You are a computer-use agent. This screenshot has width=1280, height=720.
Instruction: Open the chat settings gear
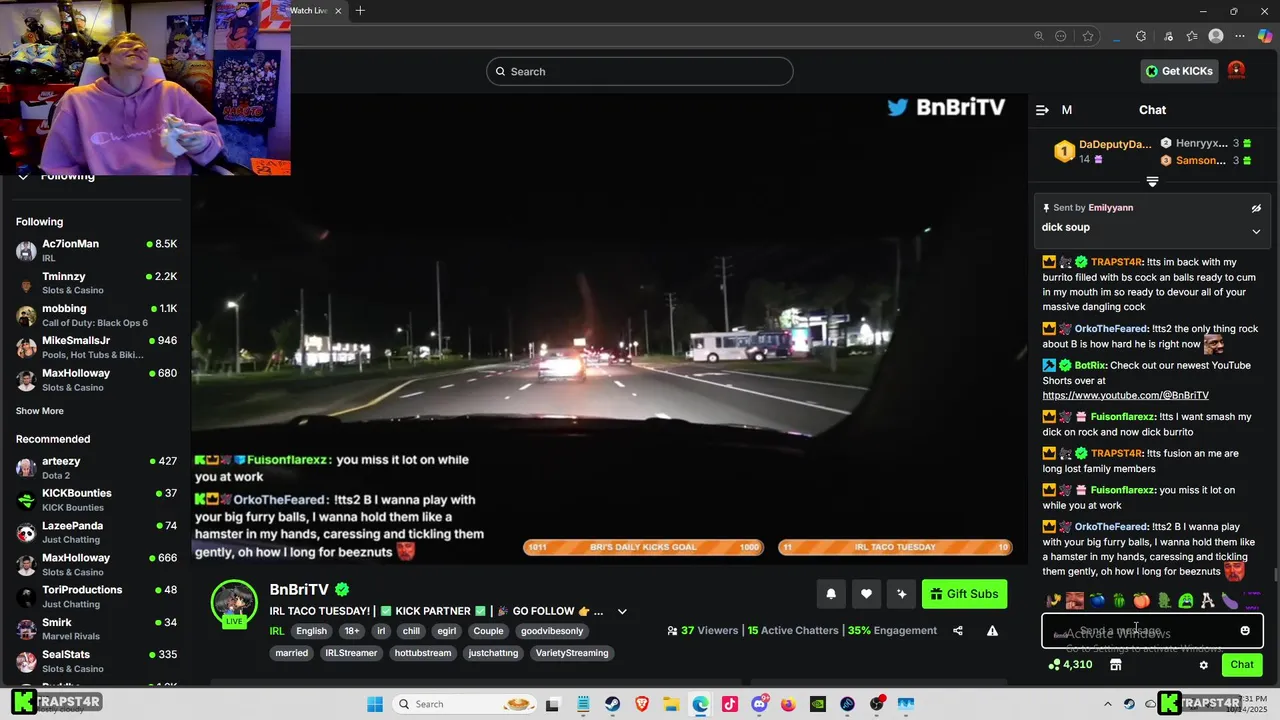coord(1204,665)
